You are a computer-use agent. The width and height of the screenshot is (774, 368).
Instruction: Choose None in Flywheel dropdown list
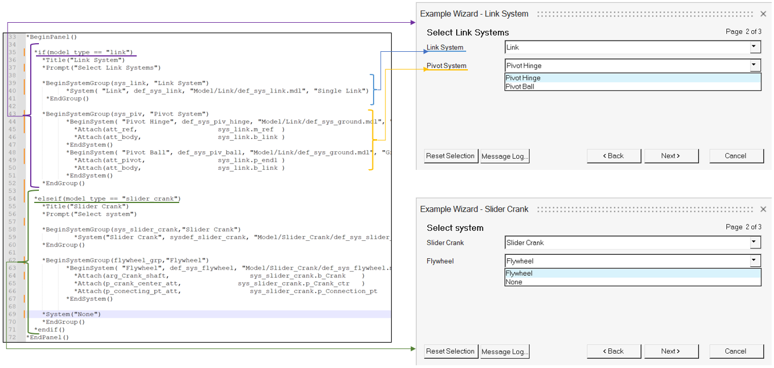632,282
